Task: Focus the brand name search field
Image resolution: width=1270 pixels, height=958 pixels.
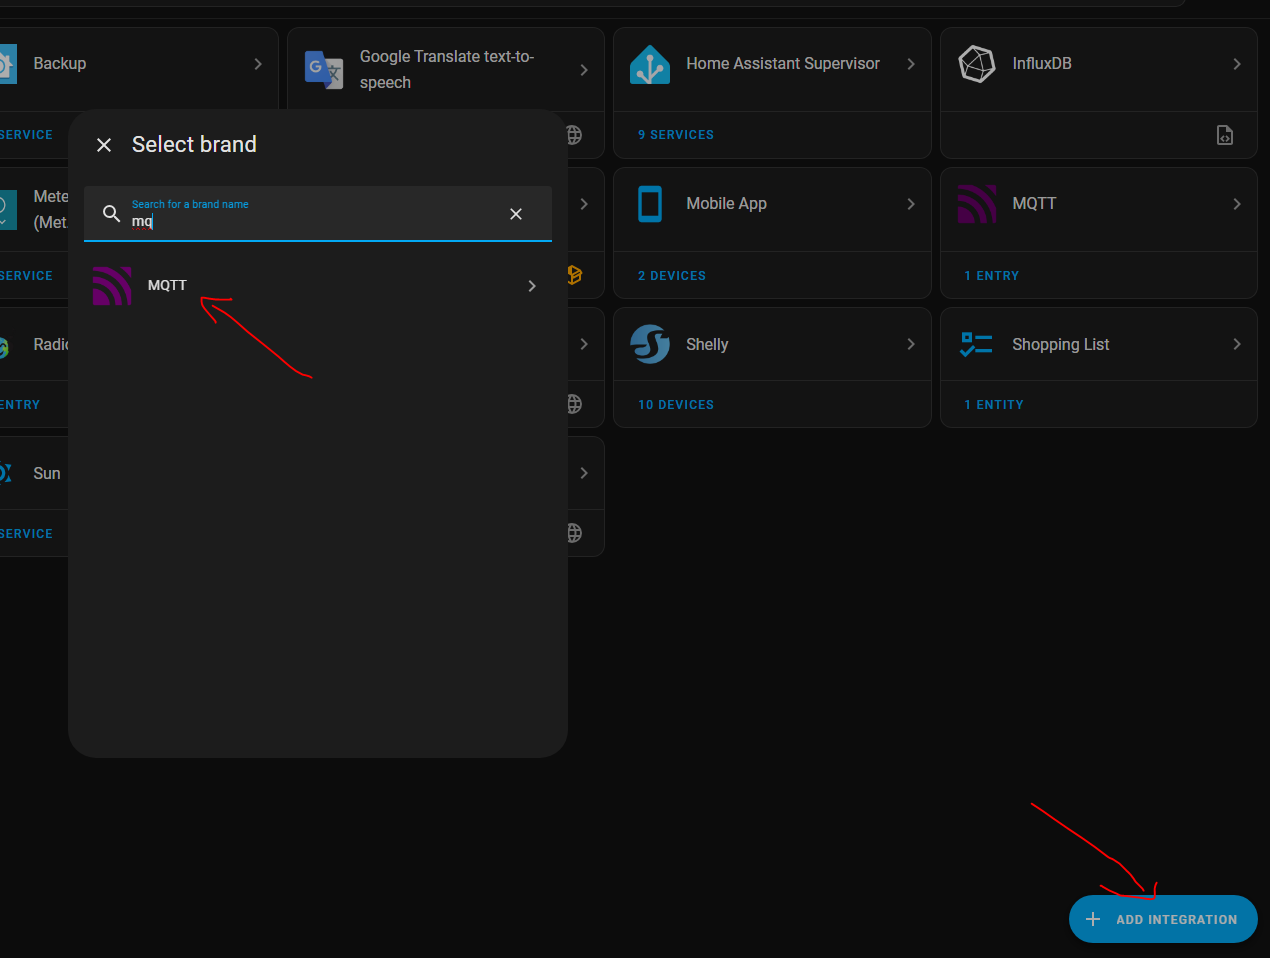Action: [x=318, y=213]
